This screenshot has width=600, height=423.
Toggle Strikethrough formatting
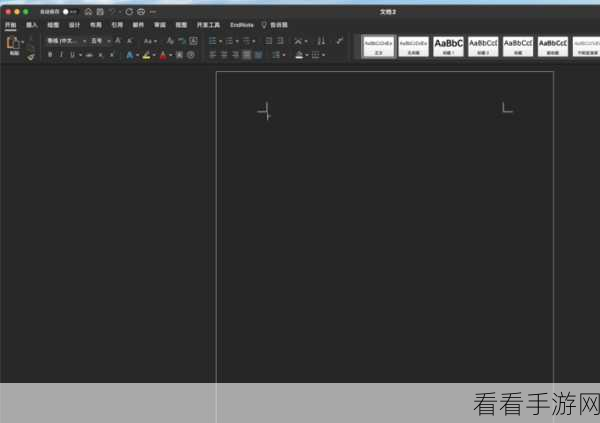pos(89,55)
